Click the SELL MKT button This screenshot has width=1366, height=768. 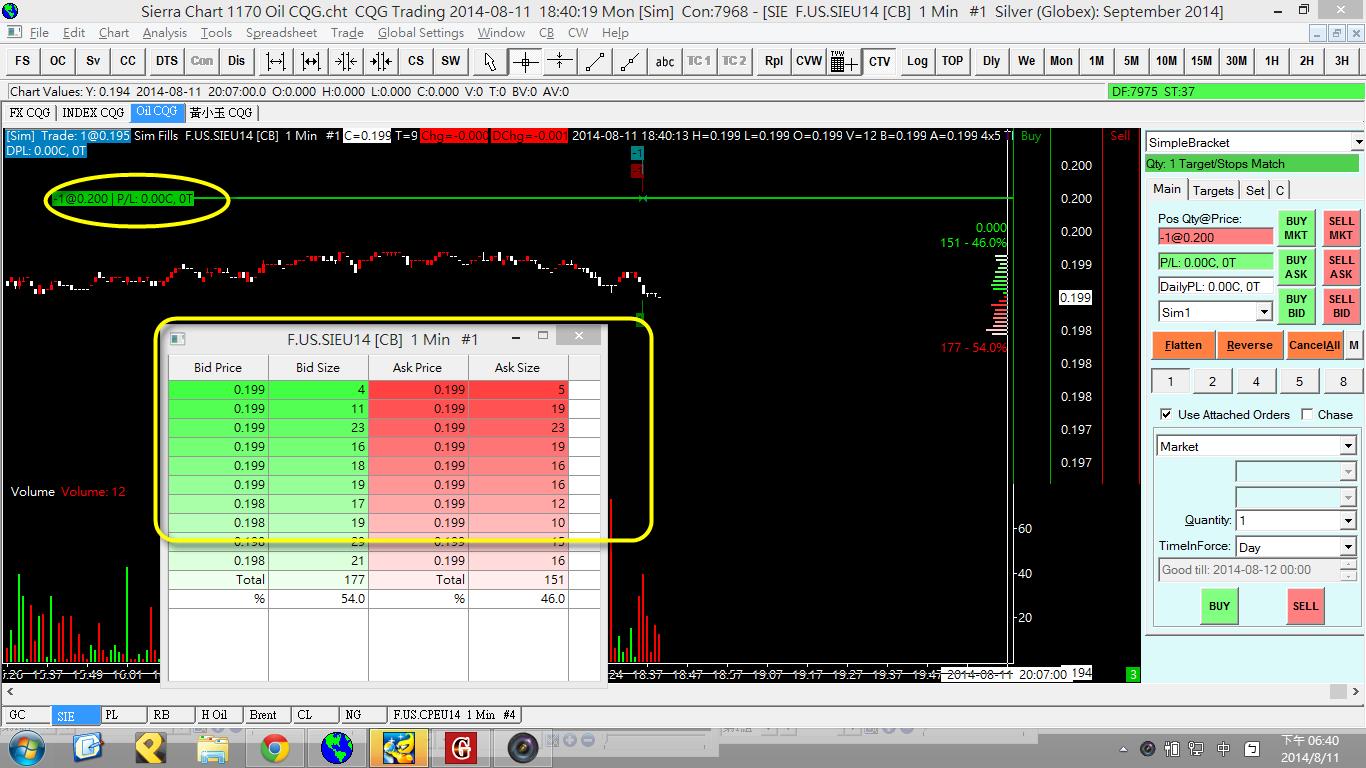coord(1341,228)
